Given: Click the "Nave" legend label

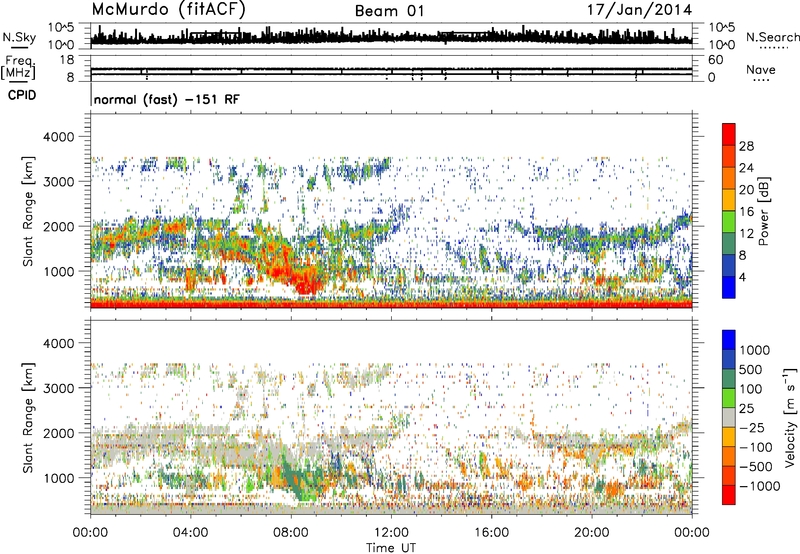Looking at the screenshot, I should click(x=761, y=69).
